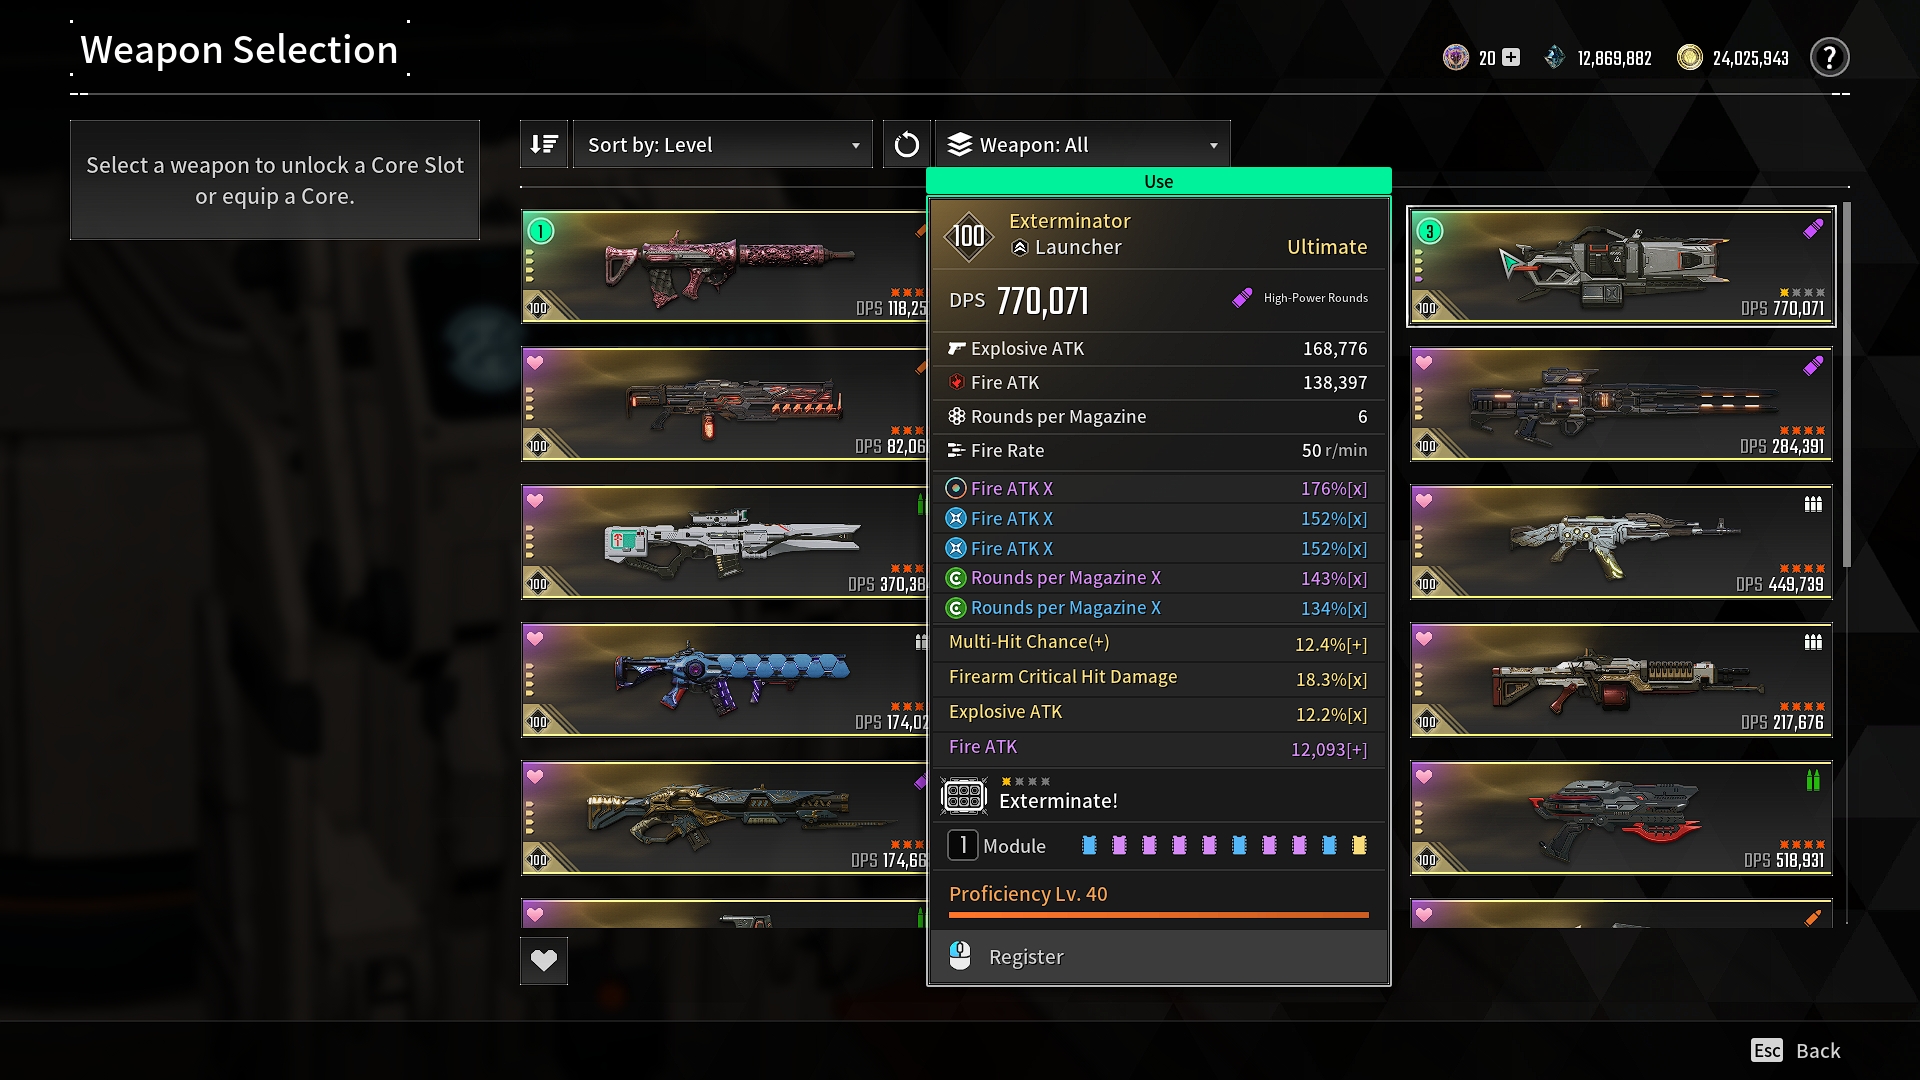This screenshot has width=1920, height=1080.
Task: Toggle the sort order direction icon
Action: (544, 144)
